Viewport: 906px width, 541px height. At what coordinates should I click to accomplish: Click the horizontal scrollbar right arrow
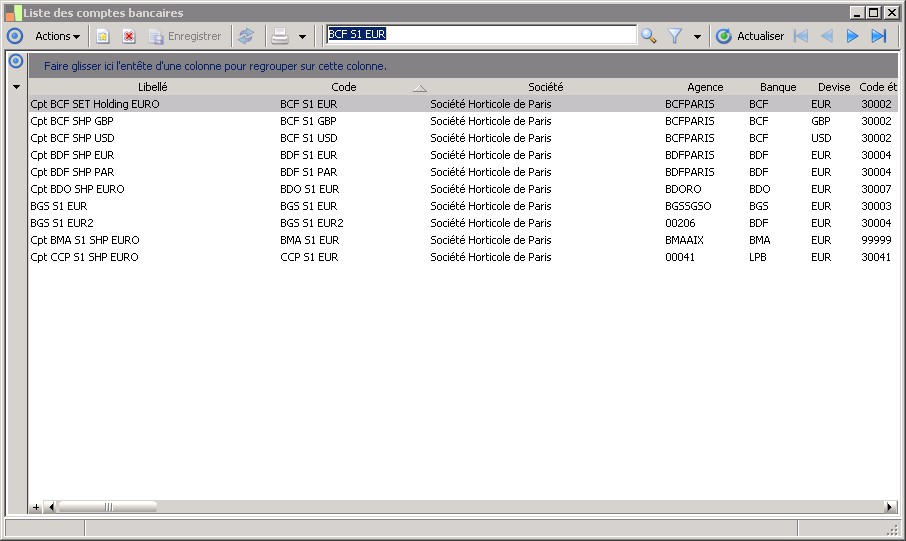[x=890, y=507]
